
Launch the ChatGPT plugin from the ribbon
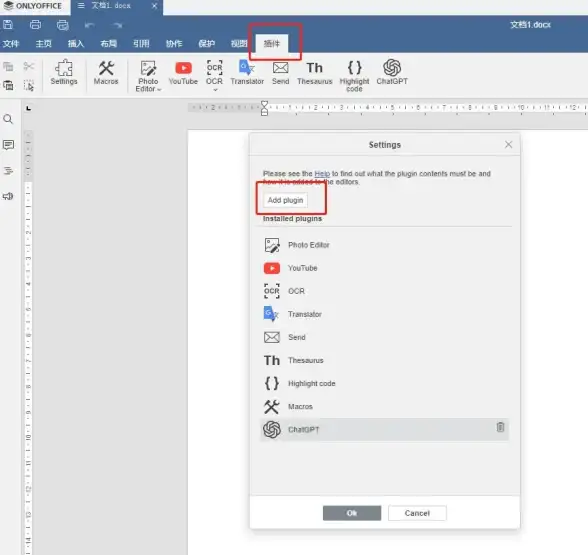392,72
